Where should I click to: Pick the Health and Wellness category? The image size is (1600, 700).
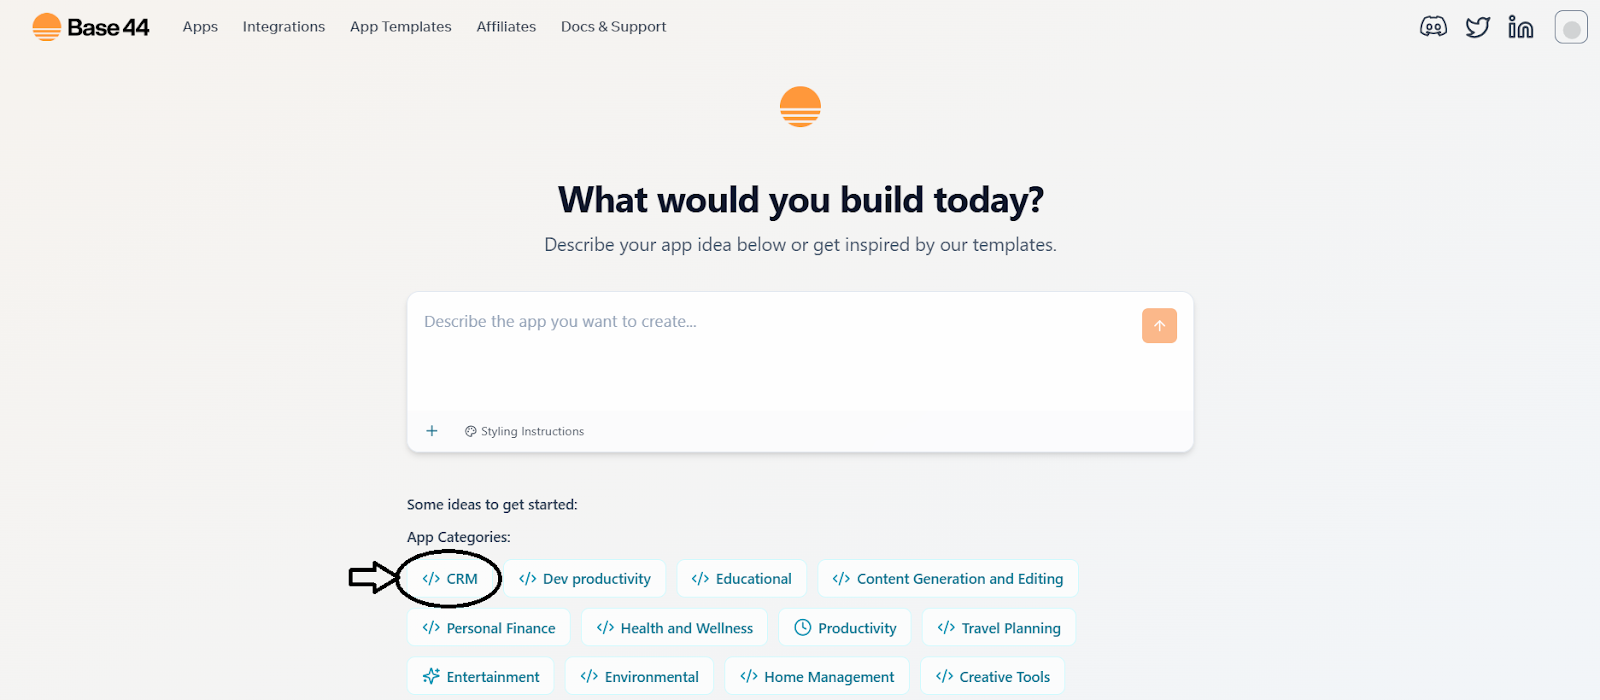674,627
